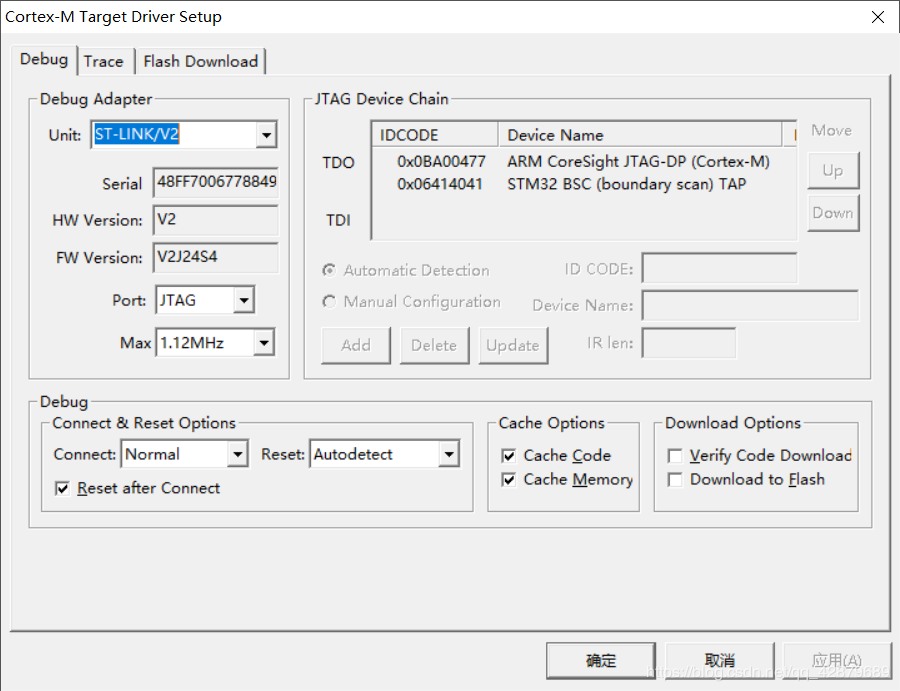Switch to the Trace tab
900x691 pixels.
(104, 61)
